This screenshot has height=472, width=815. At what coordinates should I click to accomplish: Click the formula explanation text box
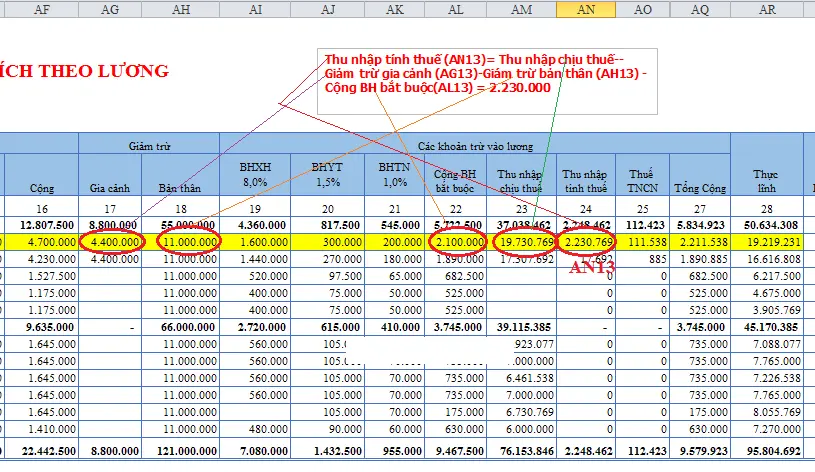pos(487,82)
